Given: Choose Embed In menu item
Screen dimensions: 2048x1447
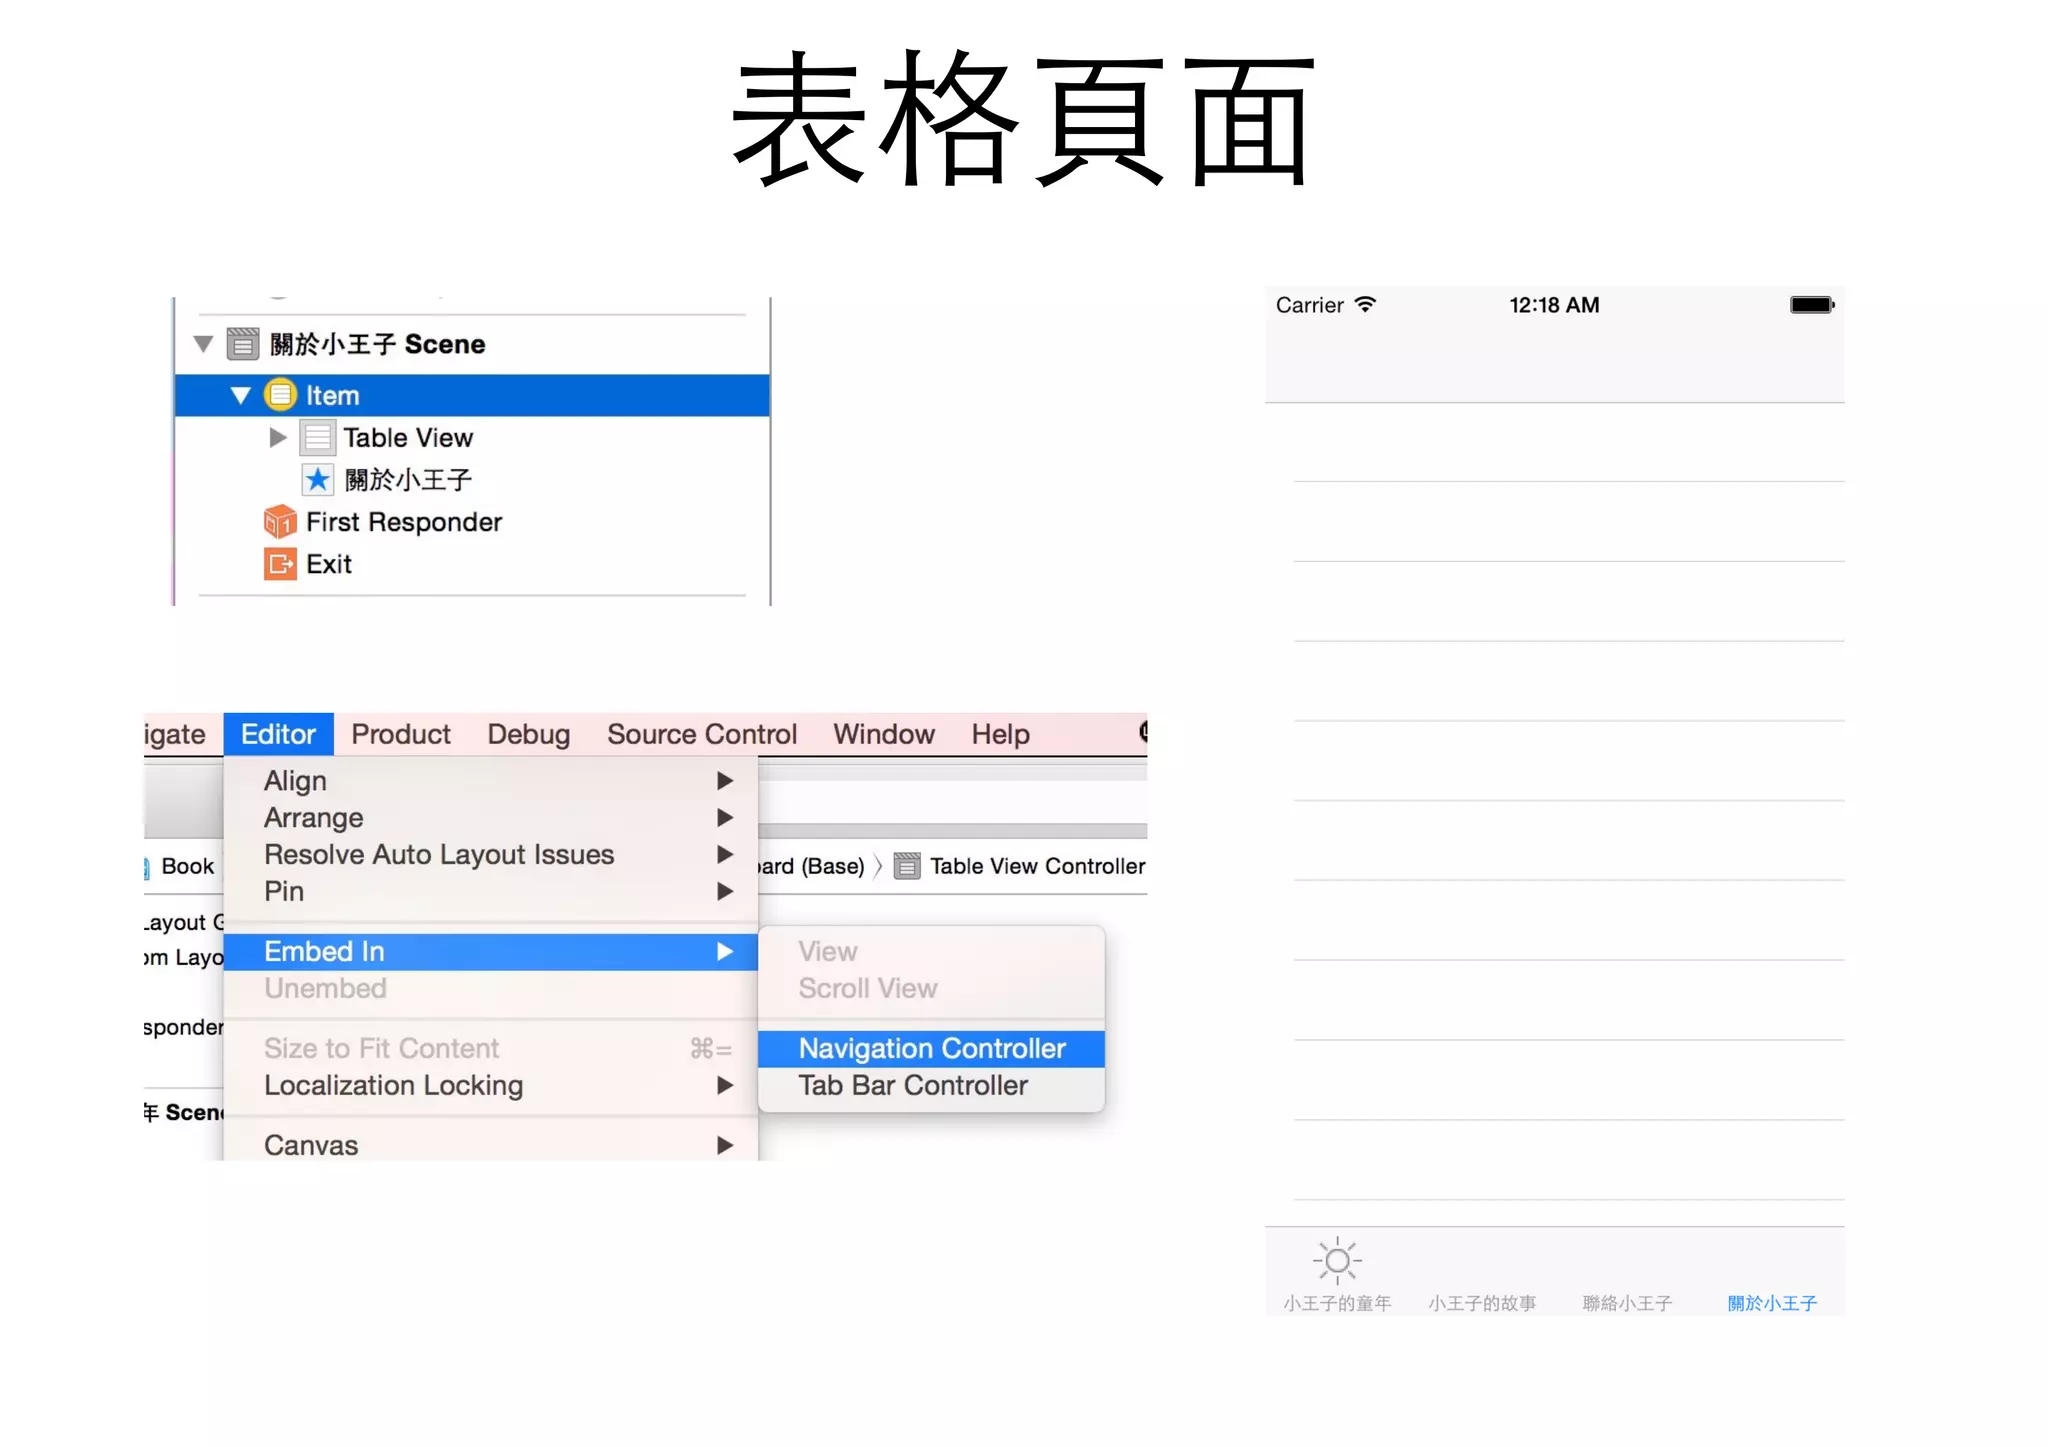Looking at the screenshot, I should pos(490,951).
